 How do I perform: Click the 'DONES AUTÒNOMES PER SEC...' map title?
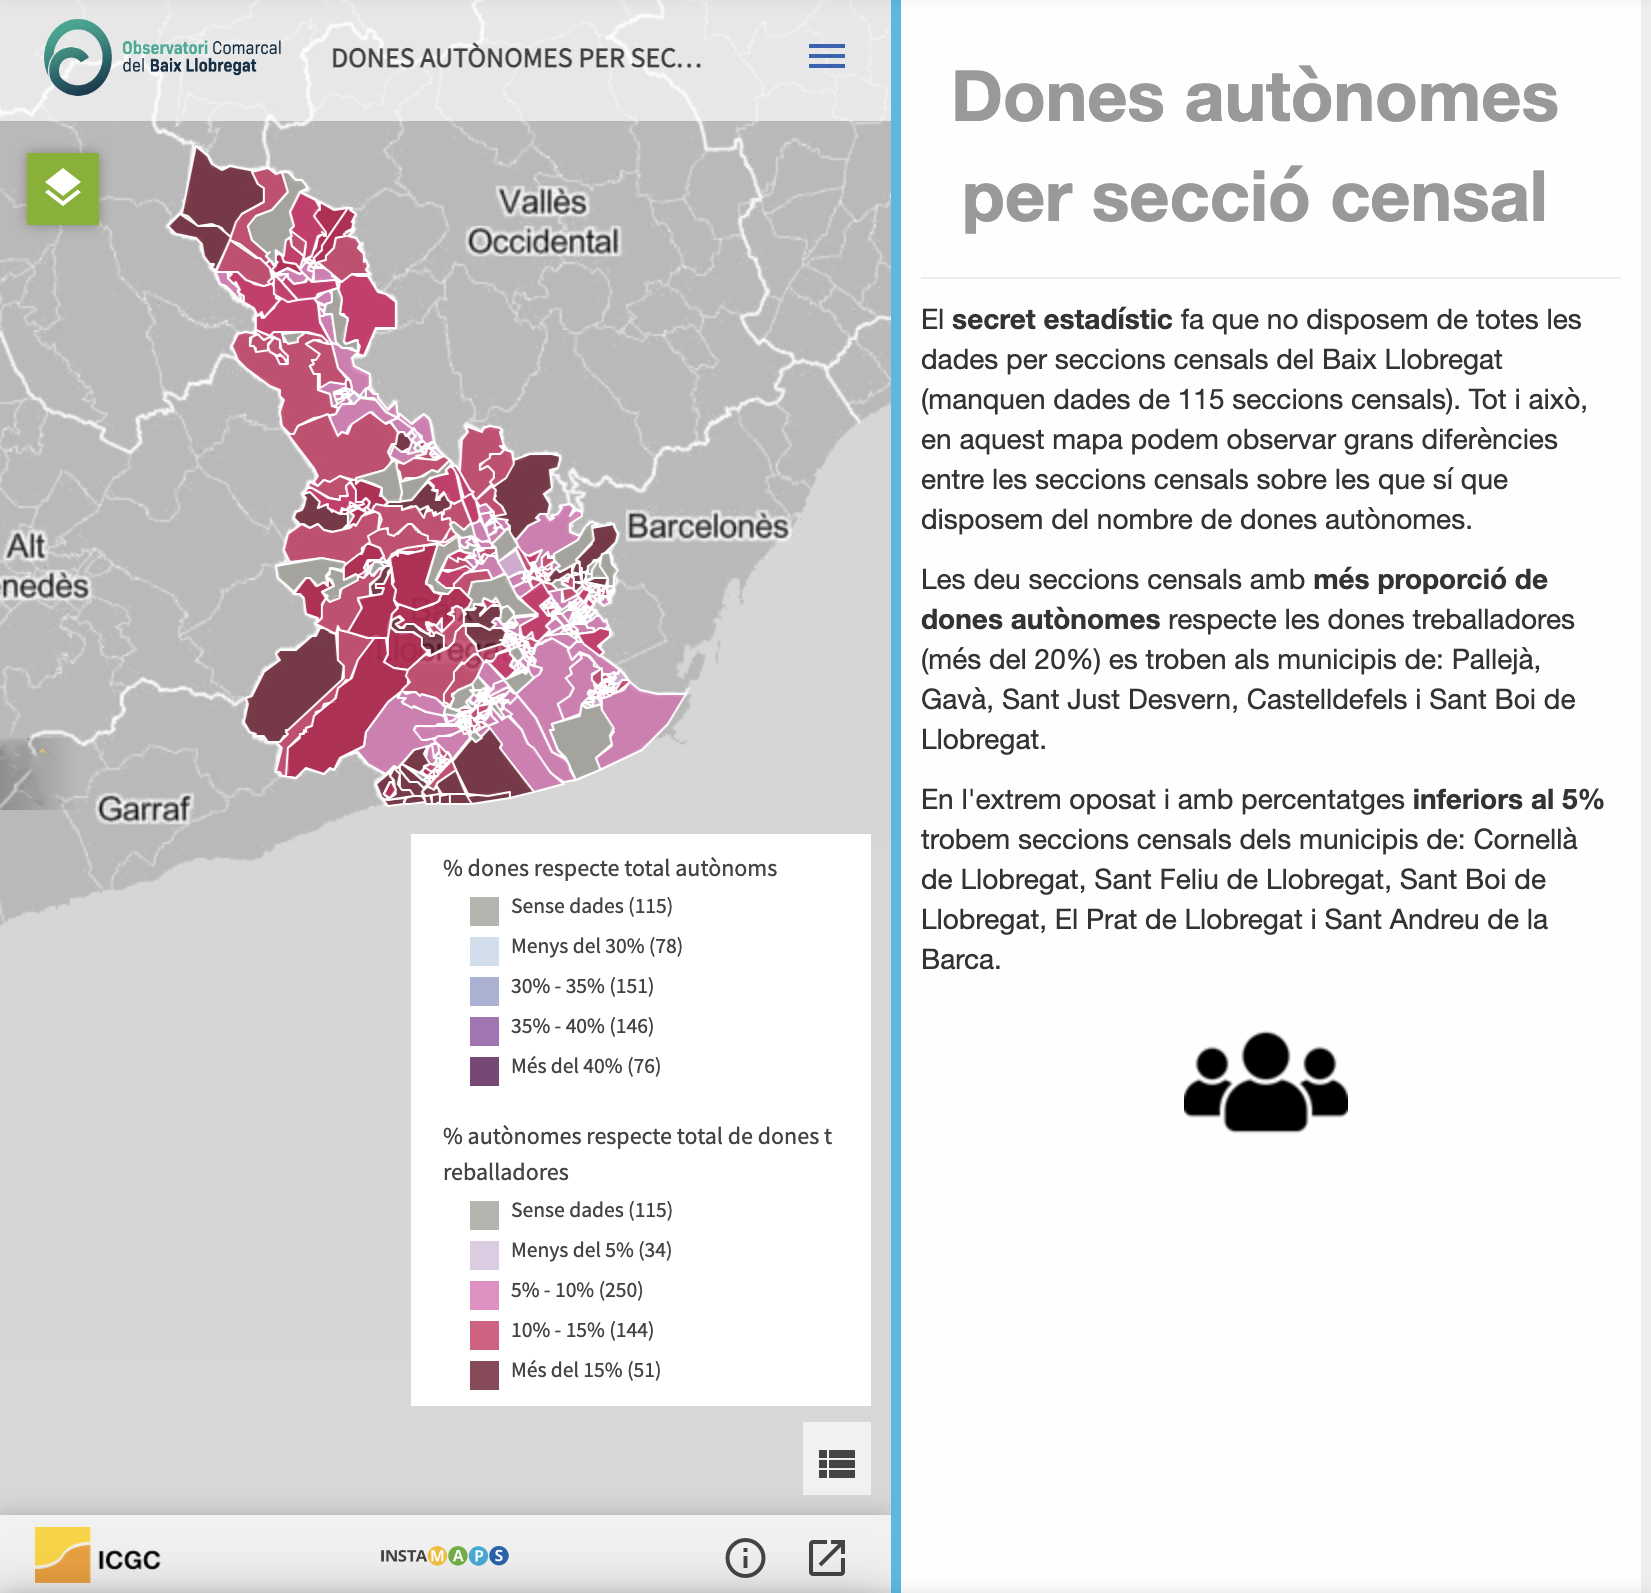[516, 58]
